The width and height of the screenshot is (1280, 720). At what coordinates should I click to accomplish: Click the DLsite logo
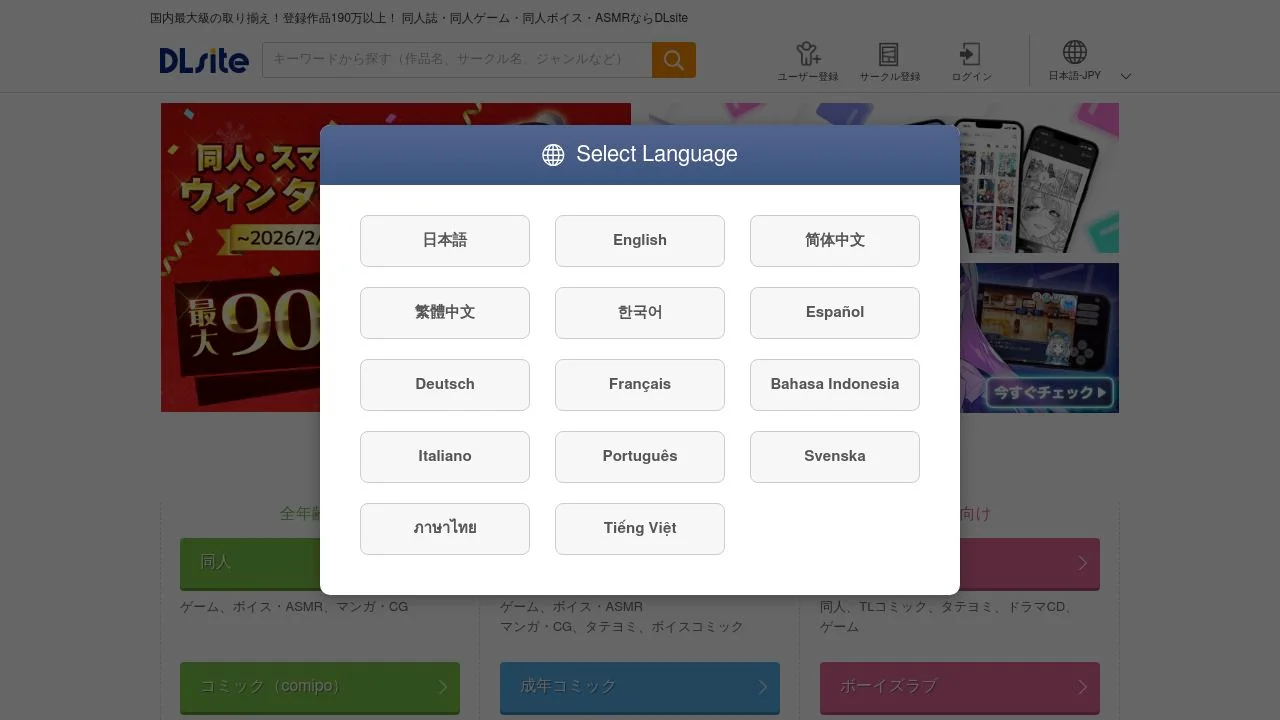(x=203, y=60)
